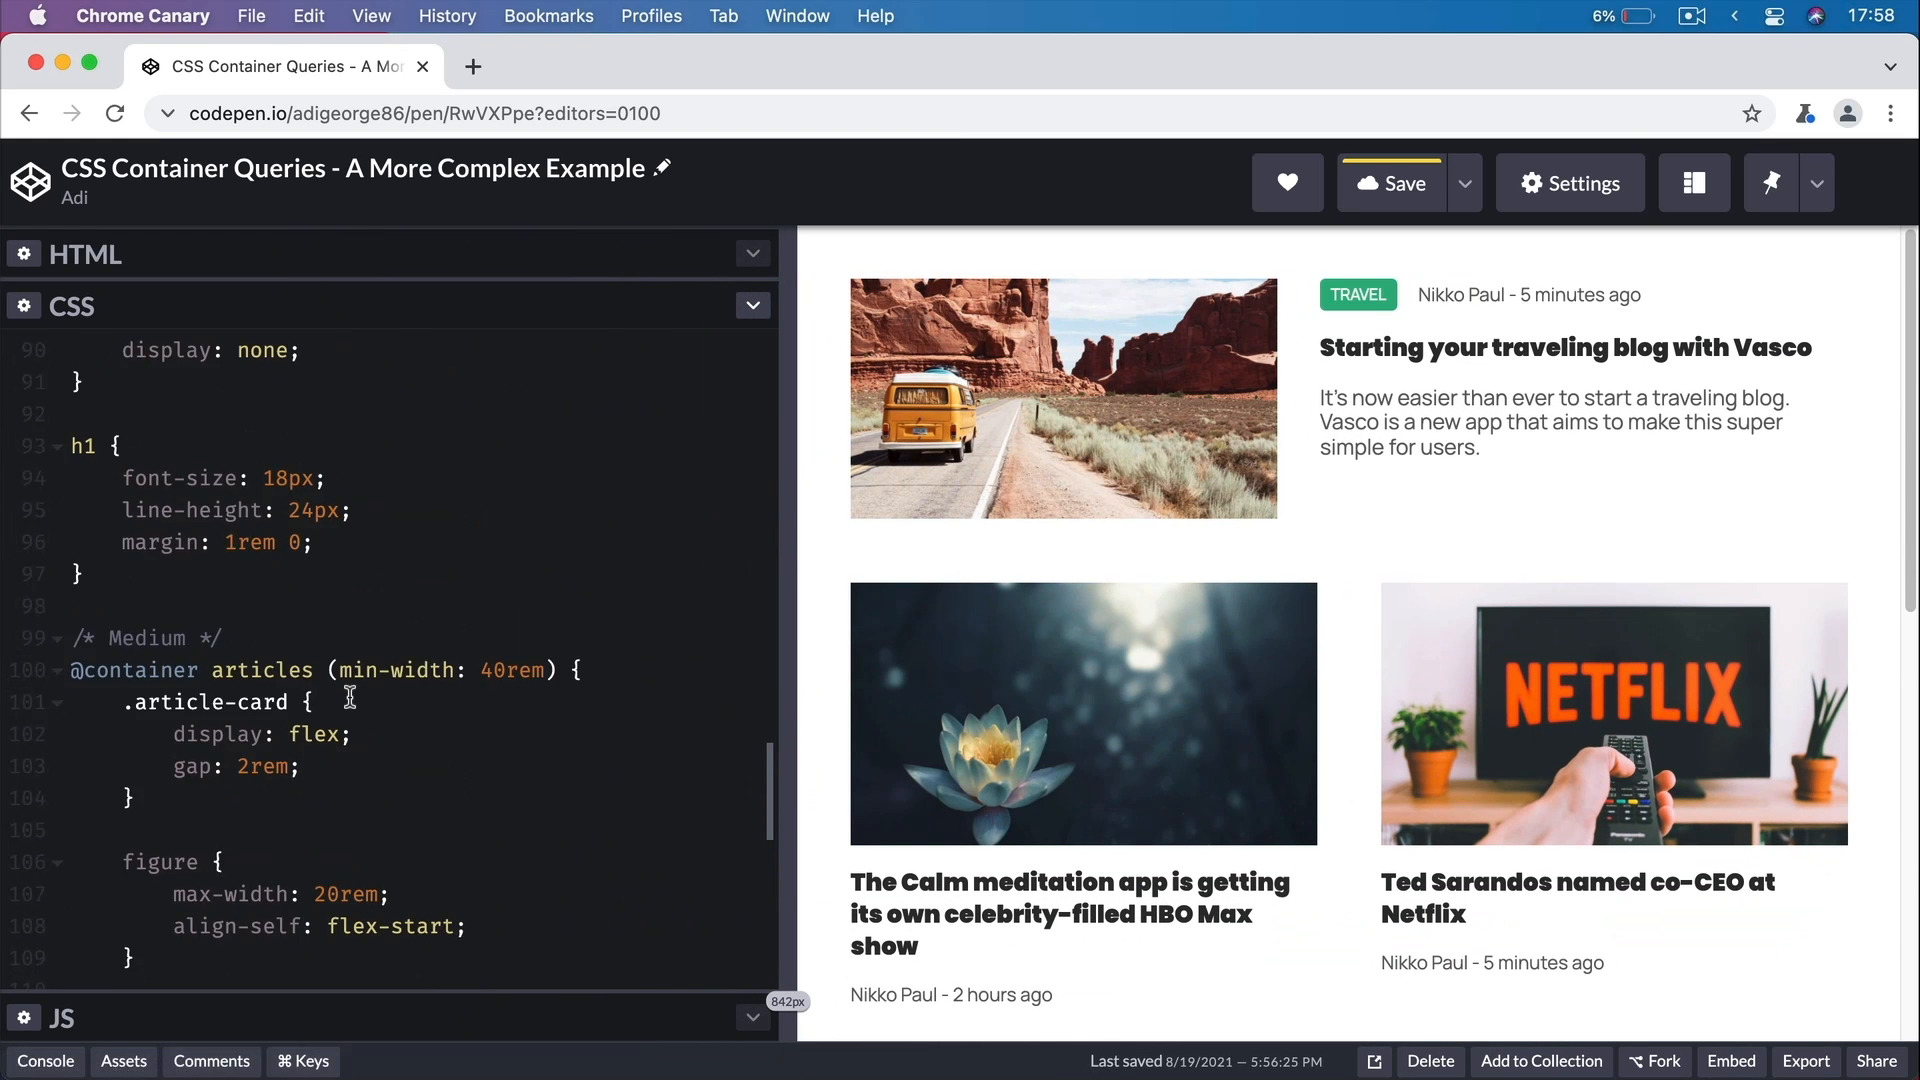Open the Assets panel
1920x1080 pixels.
pos(124,1062)
